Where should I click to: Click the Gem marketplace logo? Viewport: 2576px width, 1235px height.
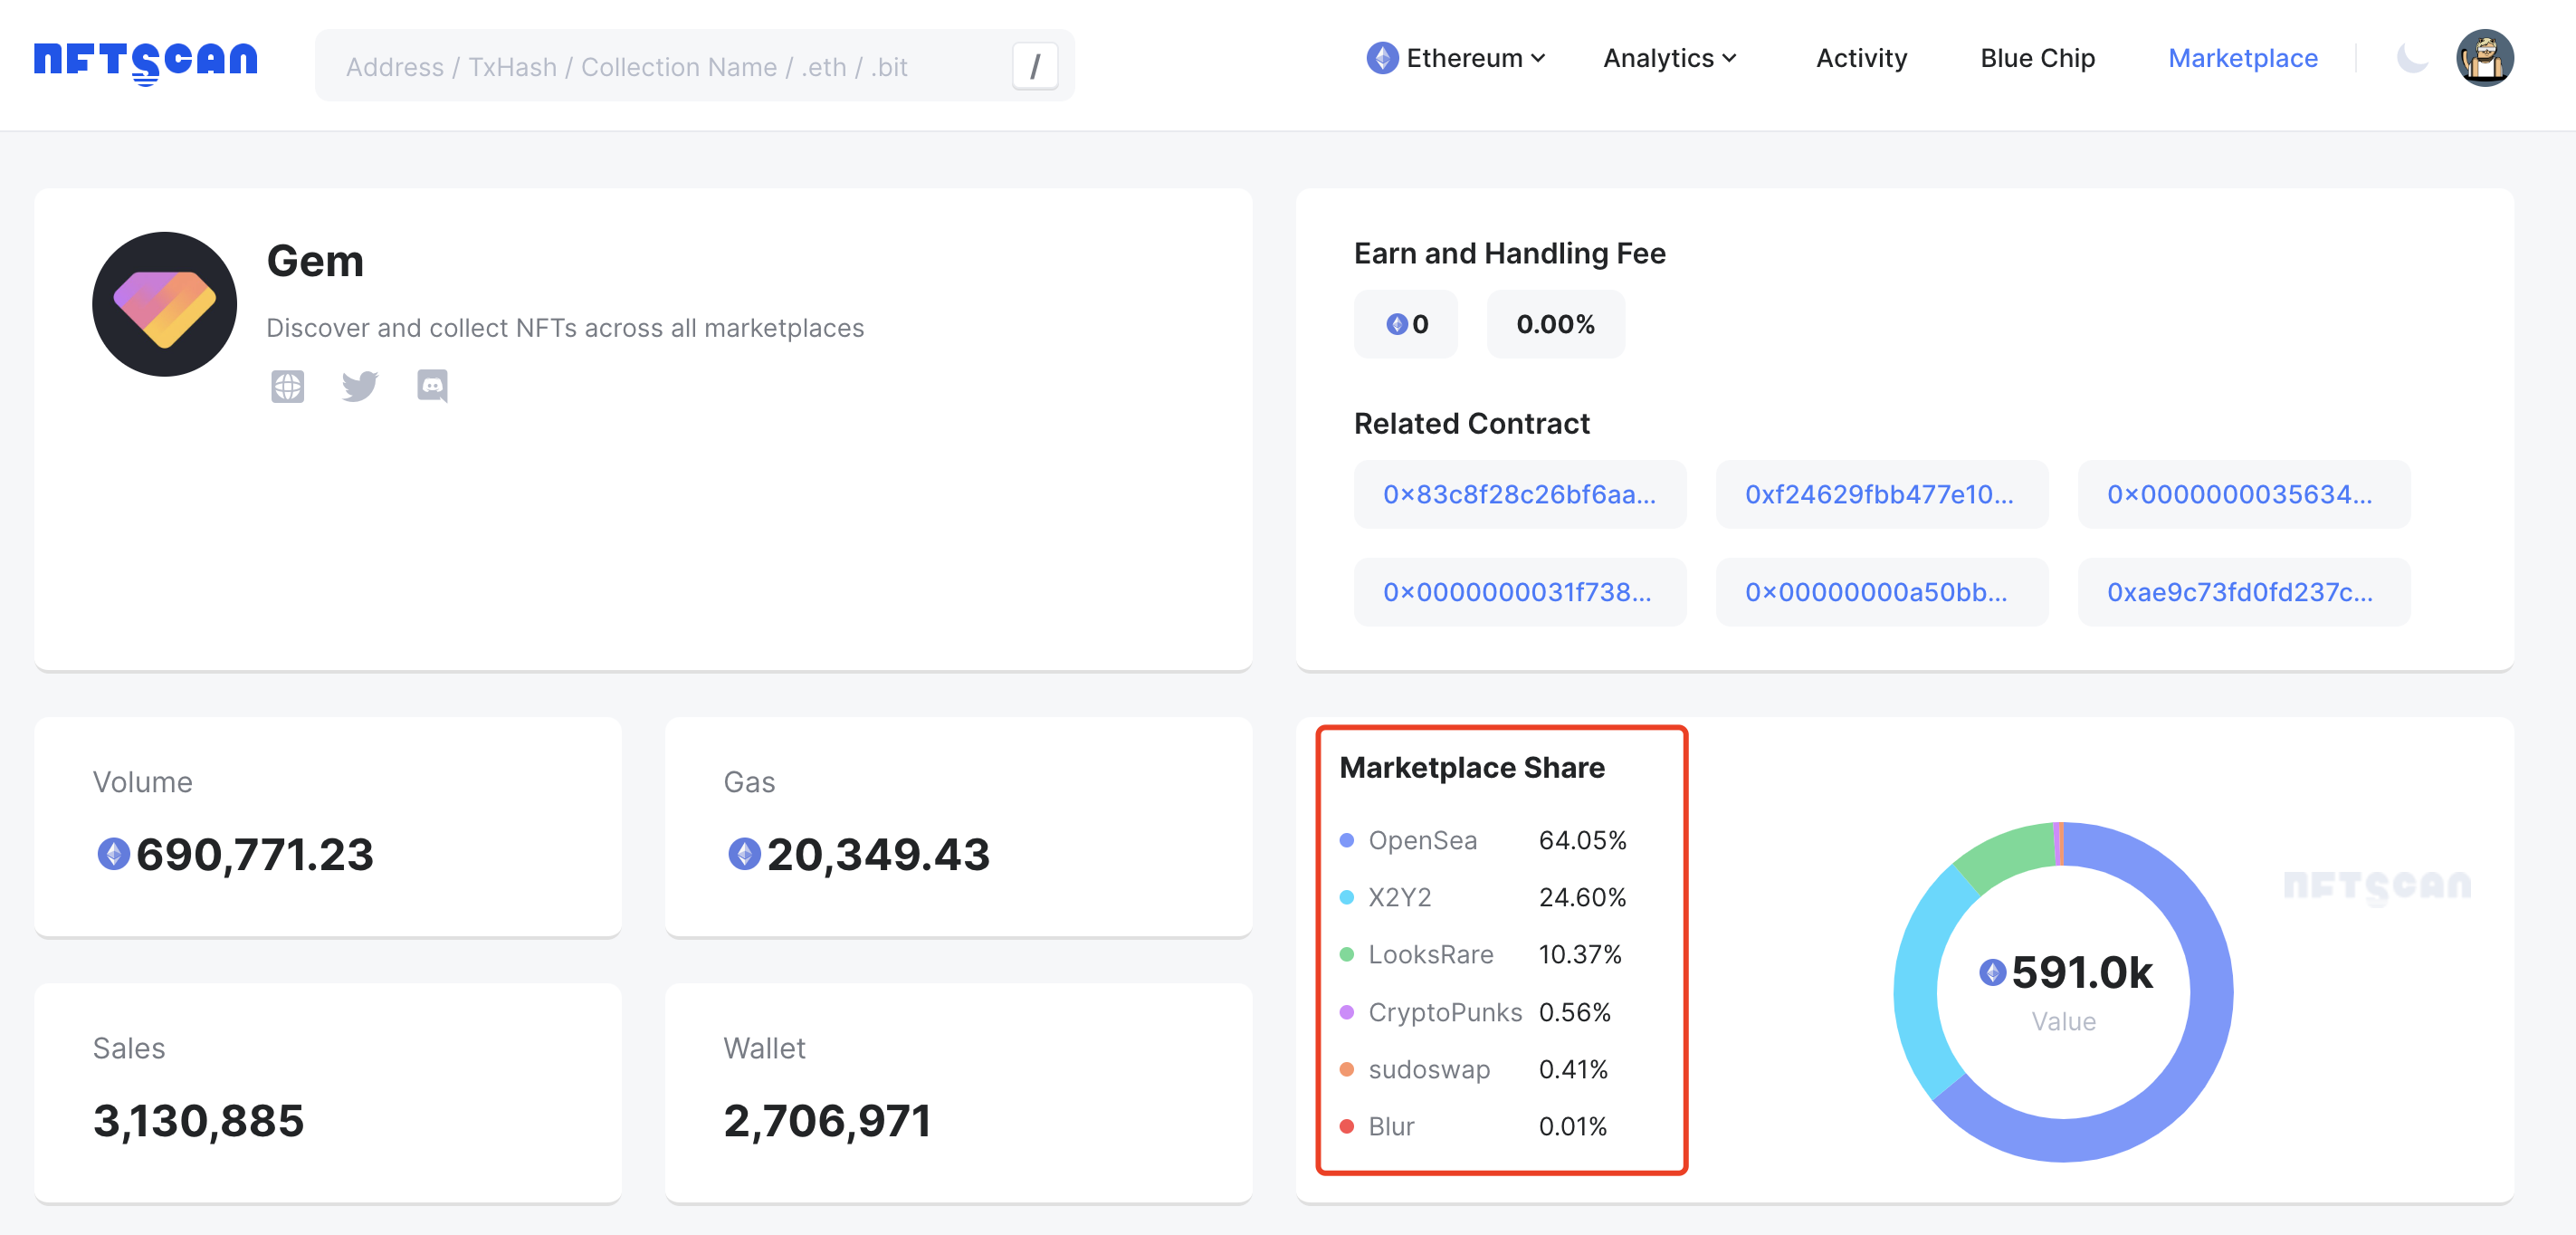tap(164, 304)
